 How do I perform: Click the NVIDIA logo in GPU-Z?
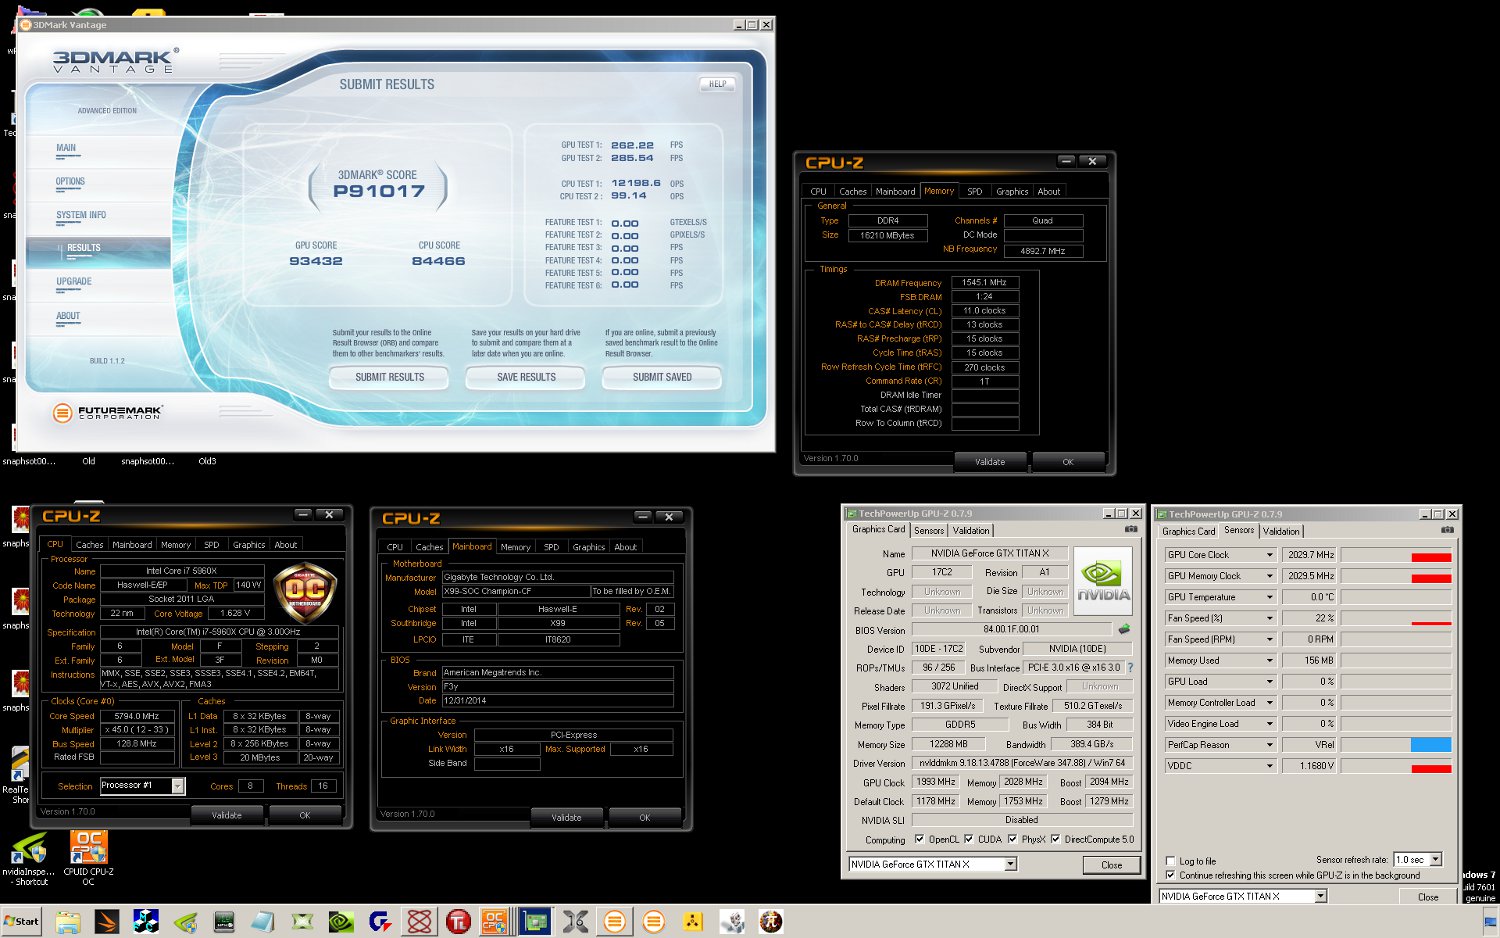[1103, 580]
